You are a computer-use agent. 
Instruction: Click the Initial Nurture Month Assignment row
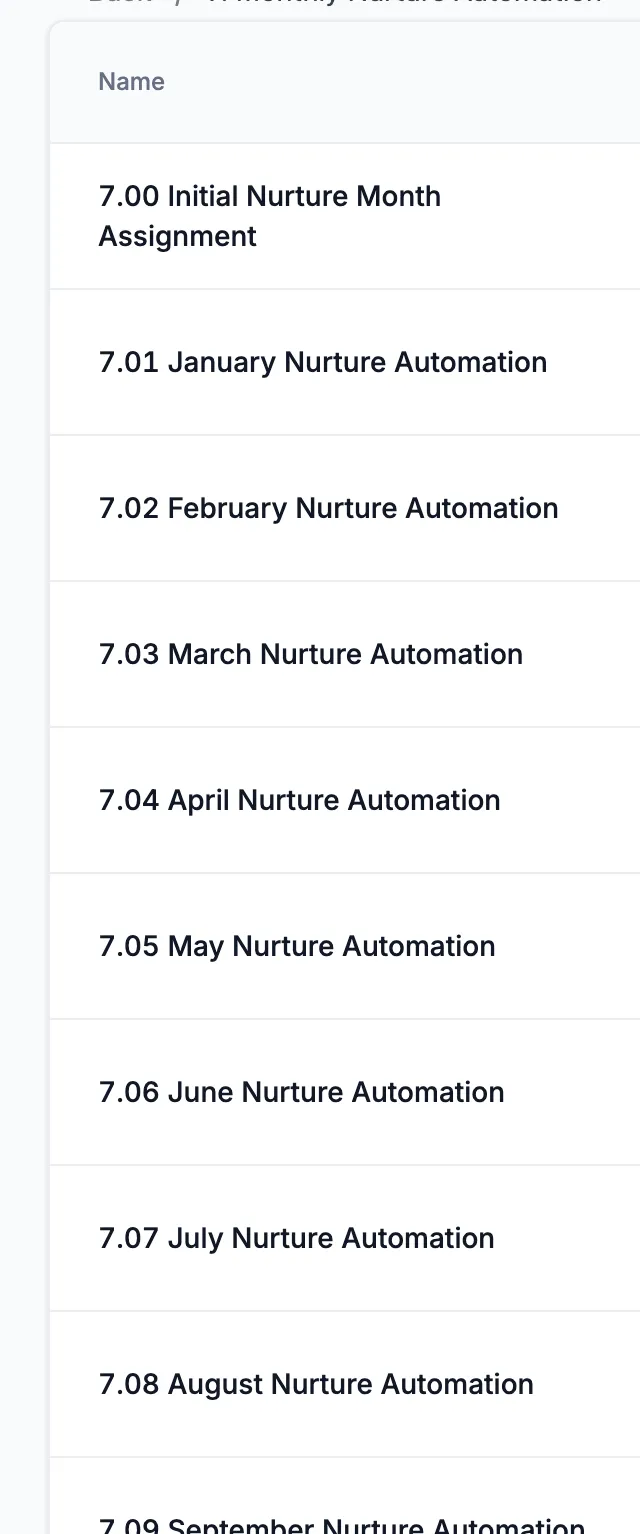pos(345,216)
